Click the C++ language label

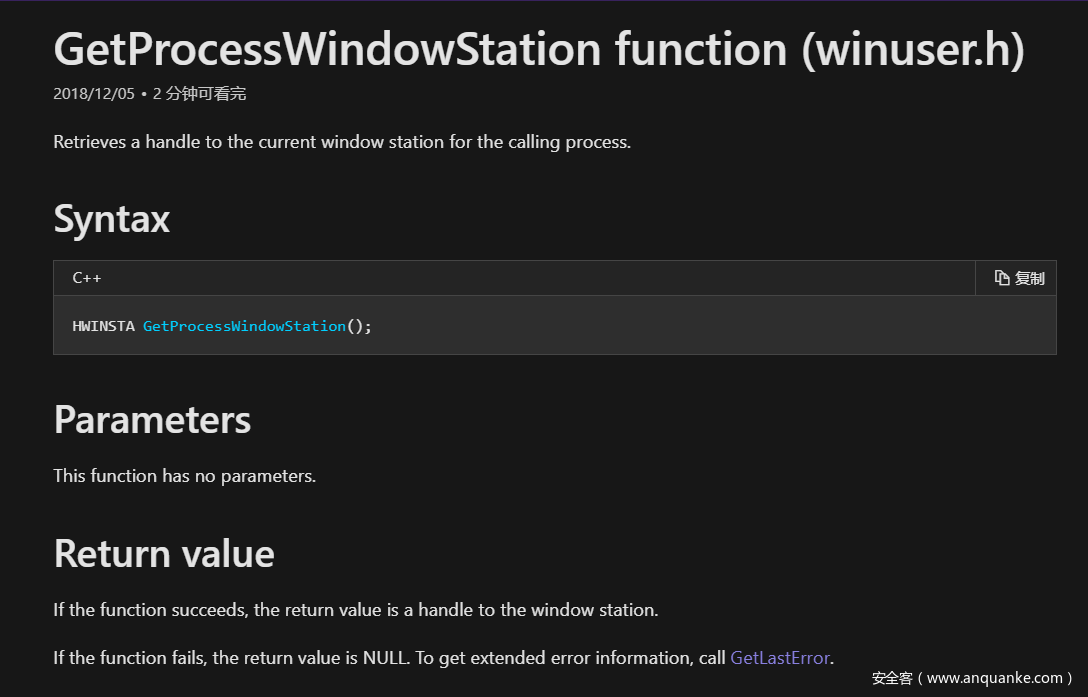pos(87,278)
